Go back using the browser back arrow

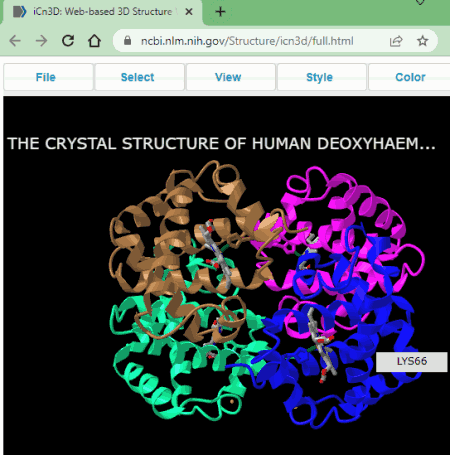tap(15, 41)
